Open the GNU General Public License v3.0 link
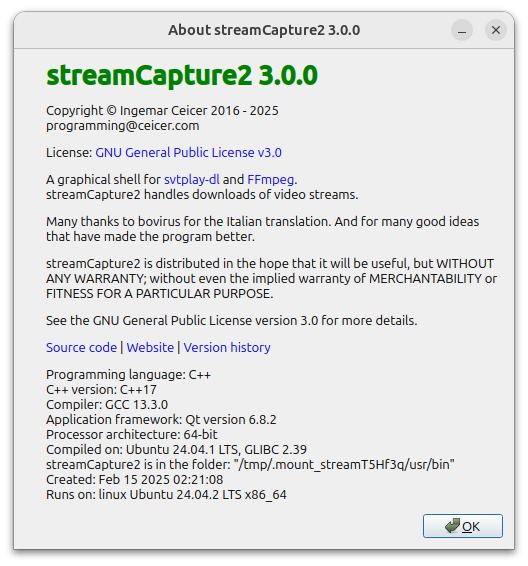 [188, 153]
